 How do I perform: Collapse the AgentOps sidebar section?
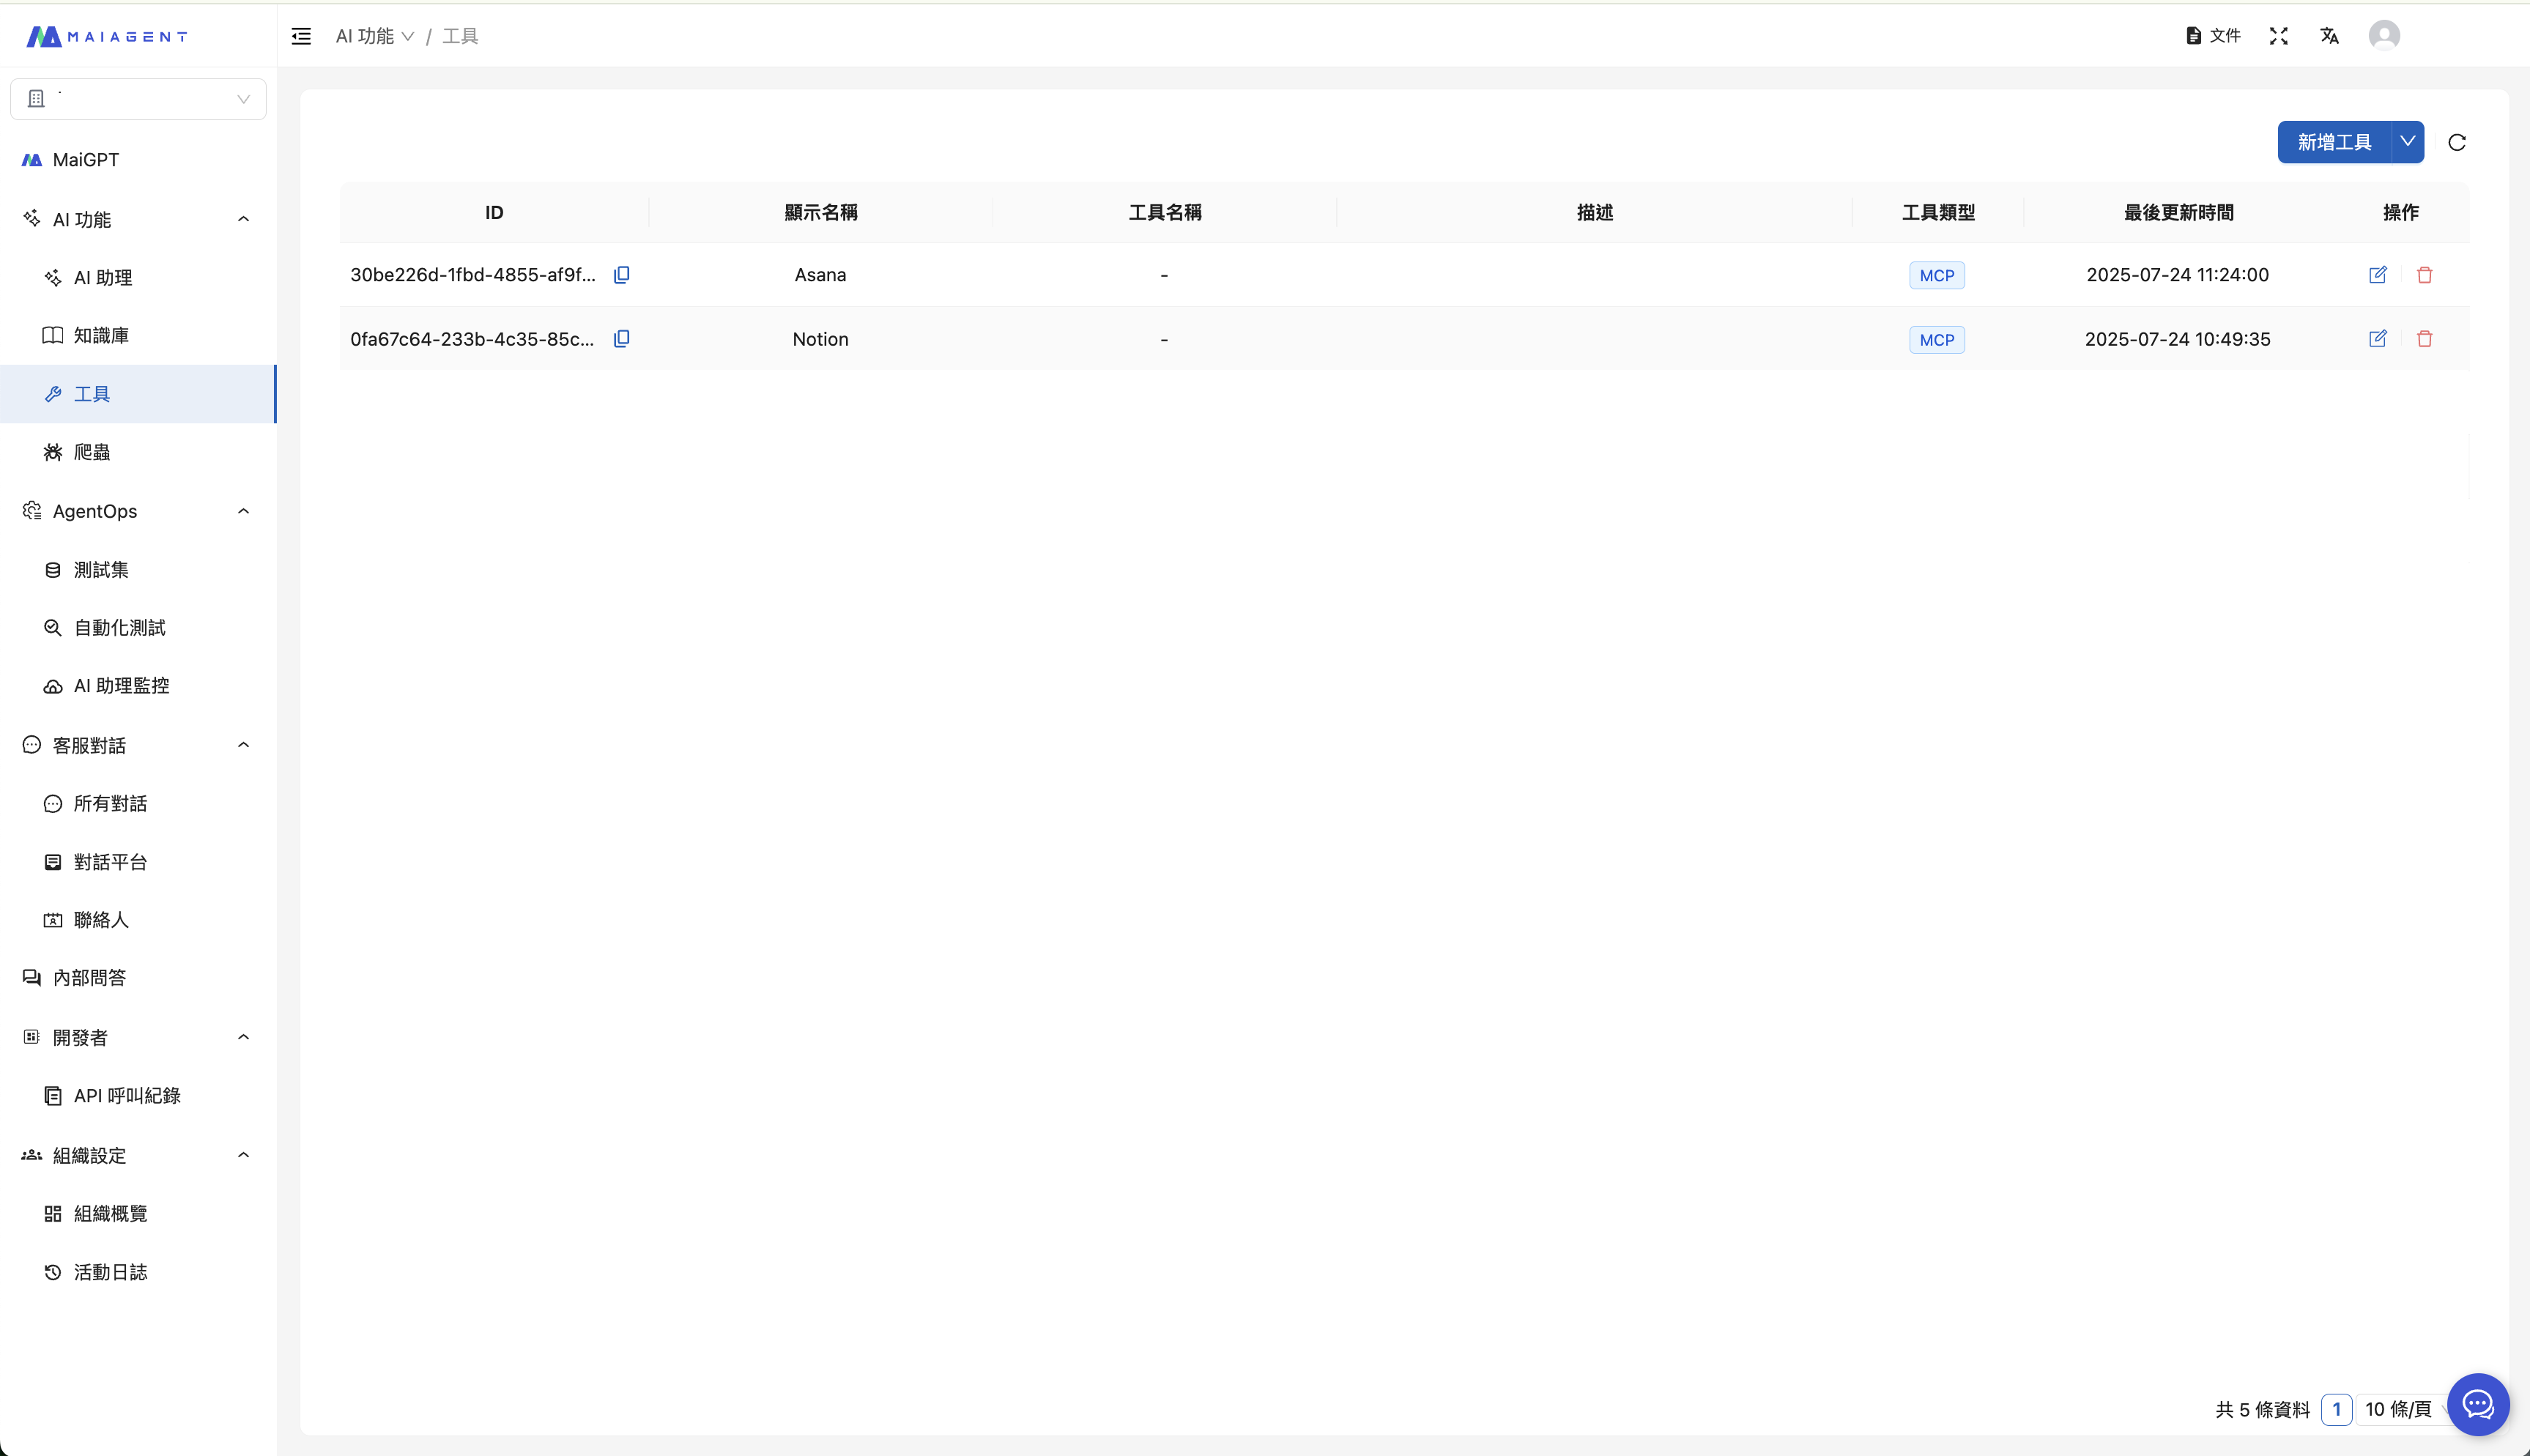[243, 511]
